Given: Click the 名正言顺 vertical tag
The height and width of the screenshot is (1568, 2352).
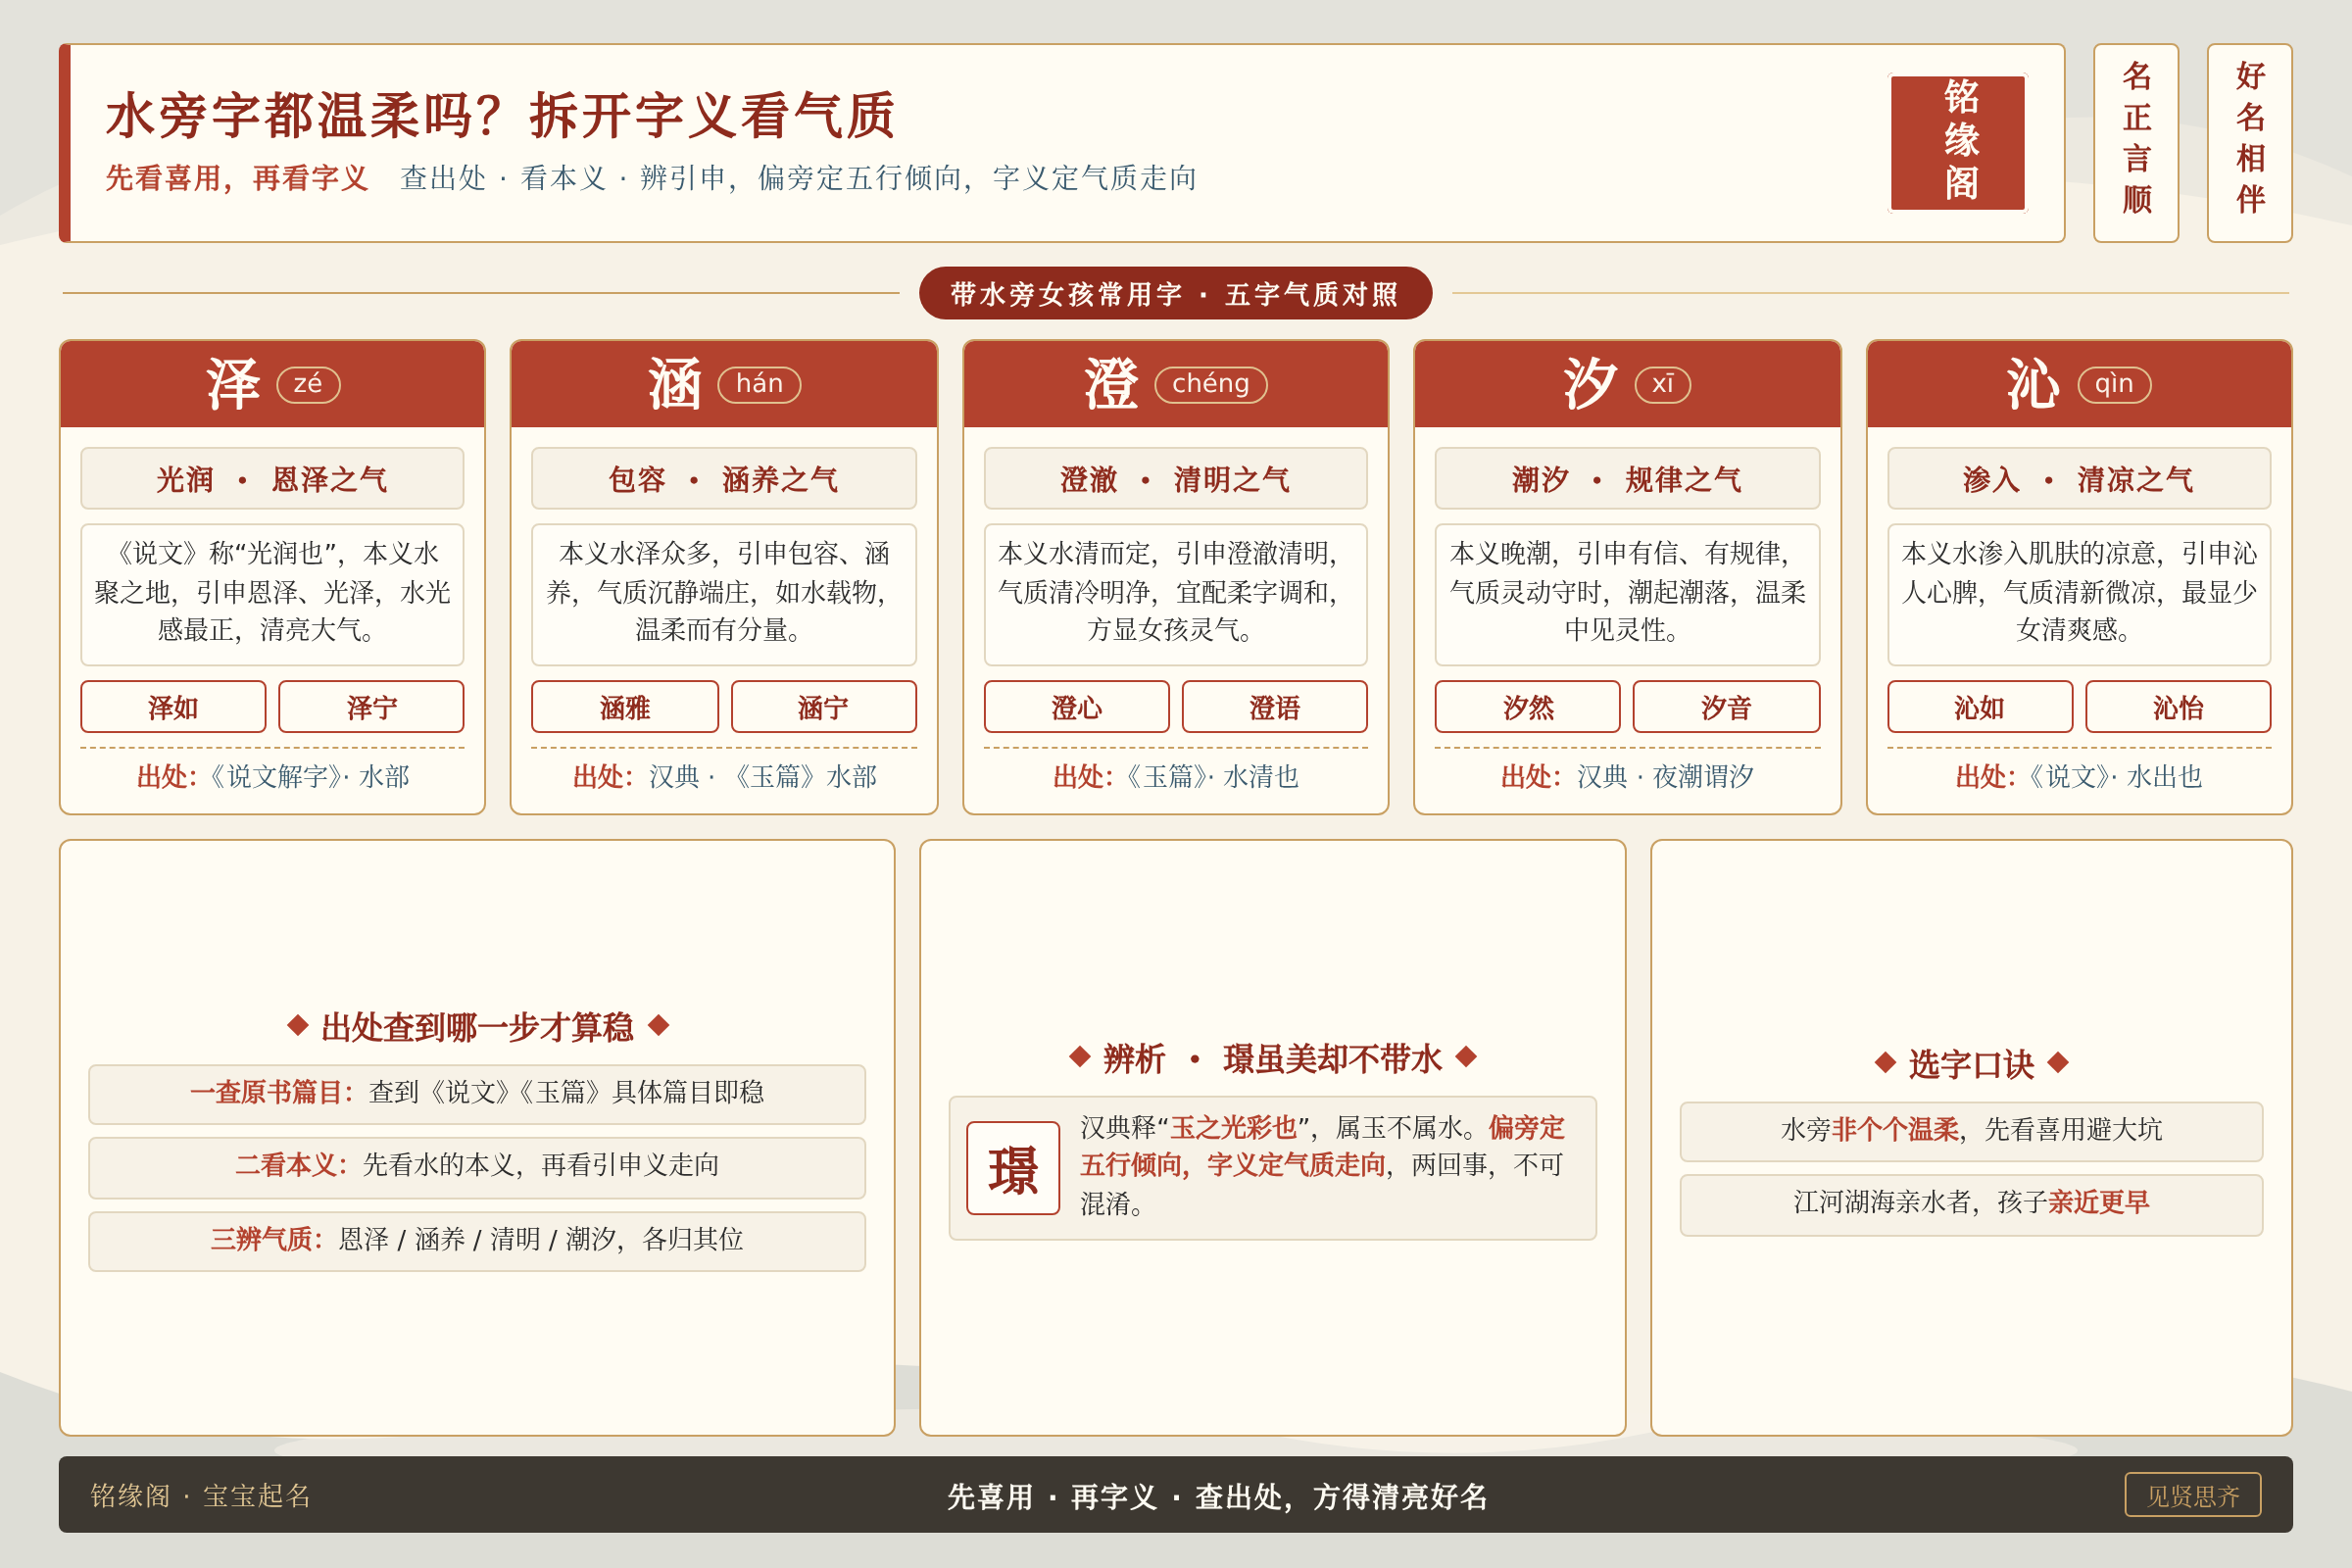Looking at the screenshot, I should click(2136, 143).
